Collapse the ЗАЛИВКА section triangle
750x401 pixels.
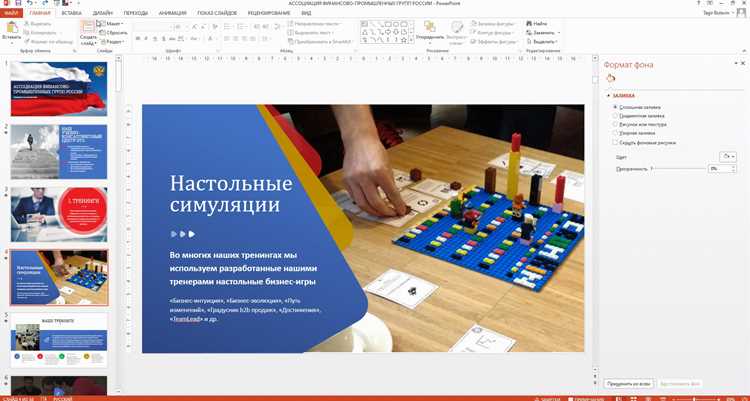(x=608, y=96)
